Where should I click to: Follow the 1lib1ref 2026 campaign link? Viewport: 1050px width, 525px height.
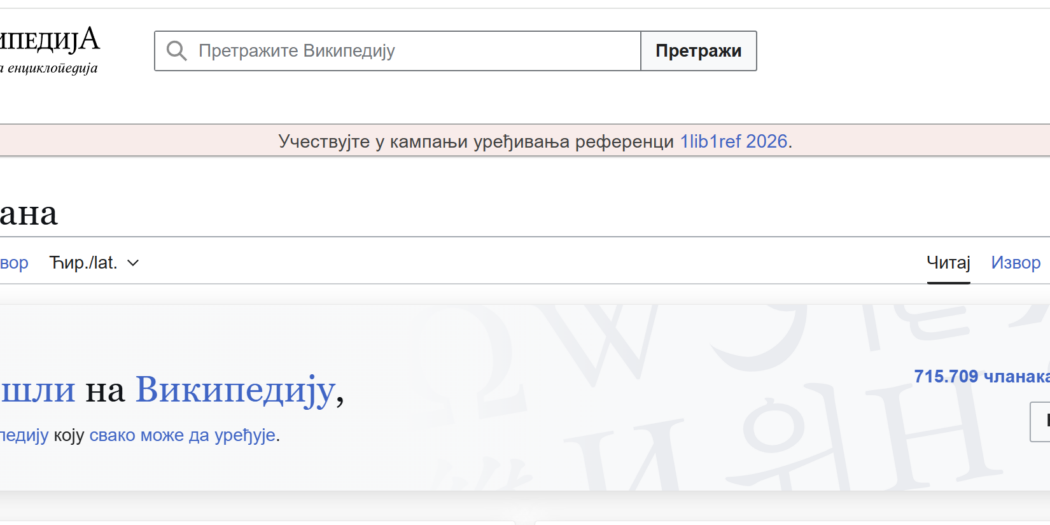734,142
